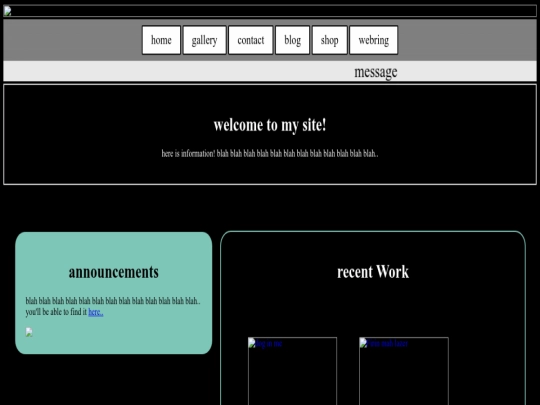Viewport: 540px width, 405px height.
Task: Open the second recent work thumbnail
Action: [x=404, y=371]
